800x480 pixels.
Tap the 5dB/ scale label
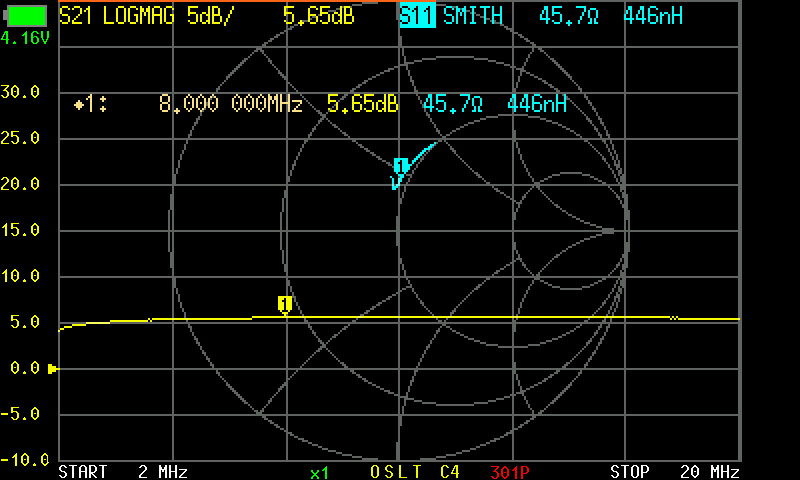[210, 16]
